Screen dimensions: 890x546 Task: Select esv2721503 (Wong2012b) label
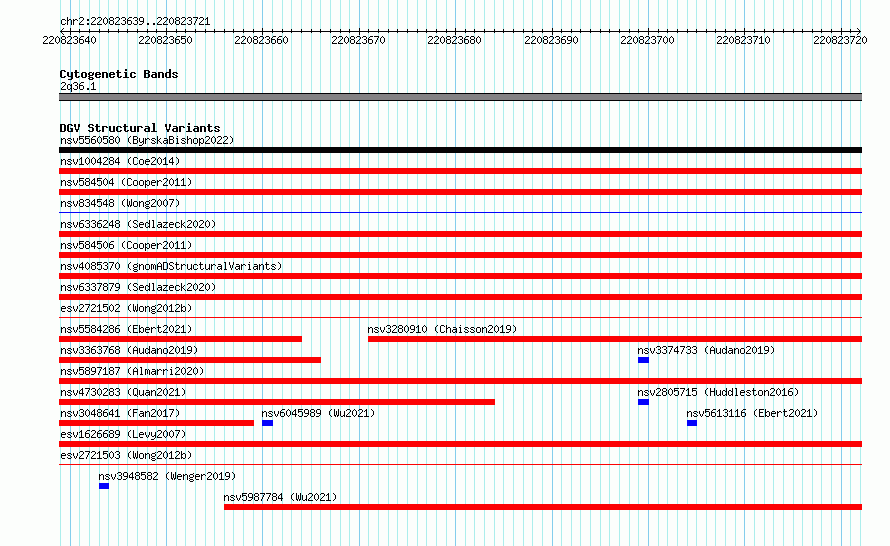pyautogui.click(x=126, y=455)
